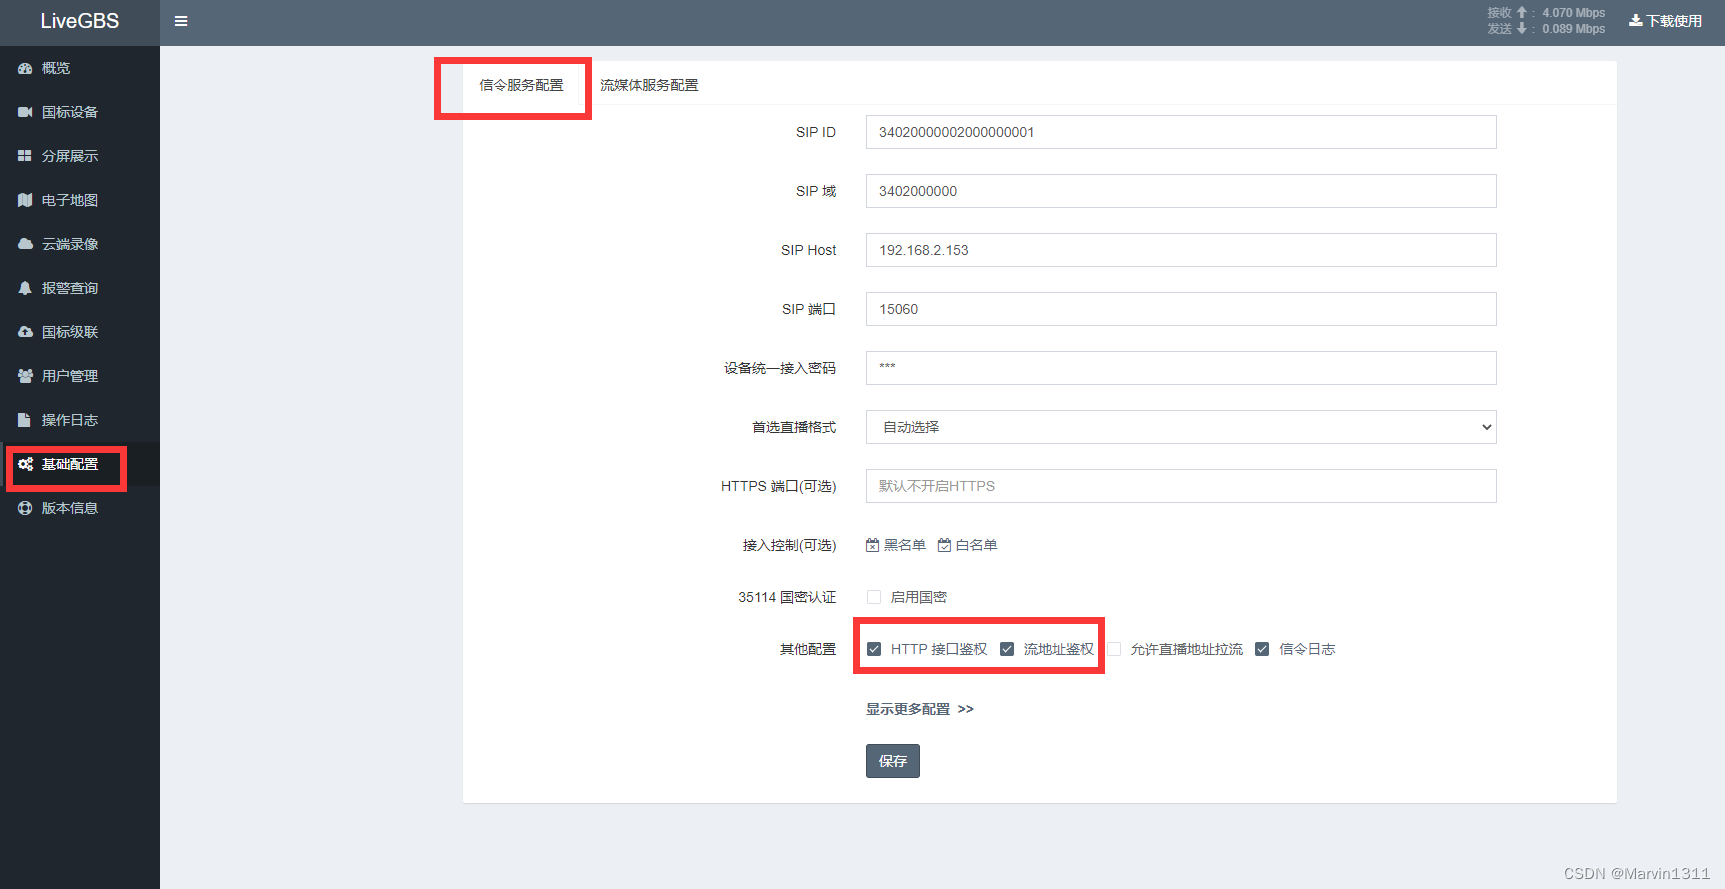Focus the SIP 端口 input field
This screenshot has width=1725, height=889.
(1181, 309)
